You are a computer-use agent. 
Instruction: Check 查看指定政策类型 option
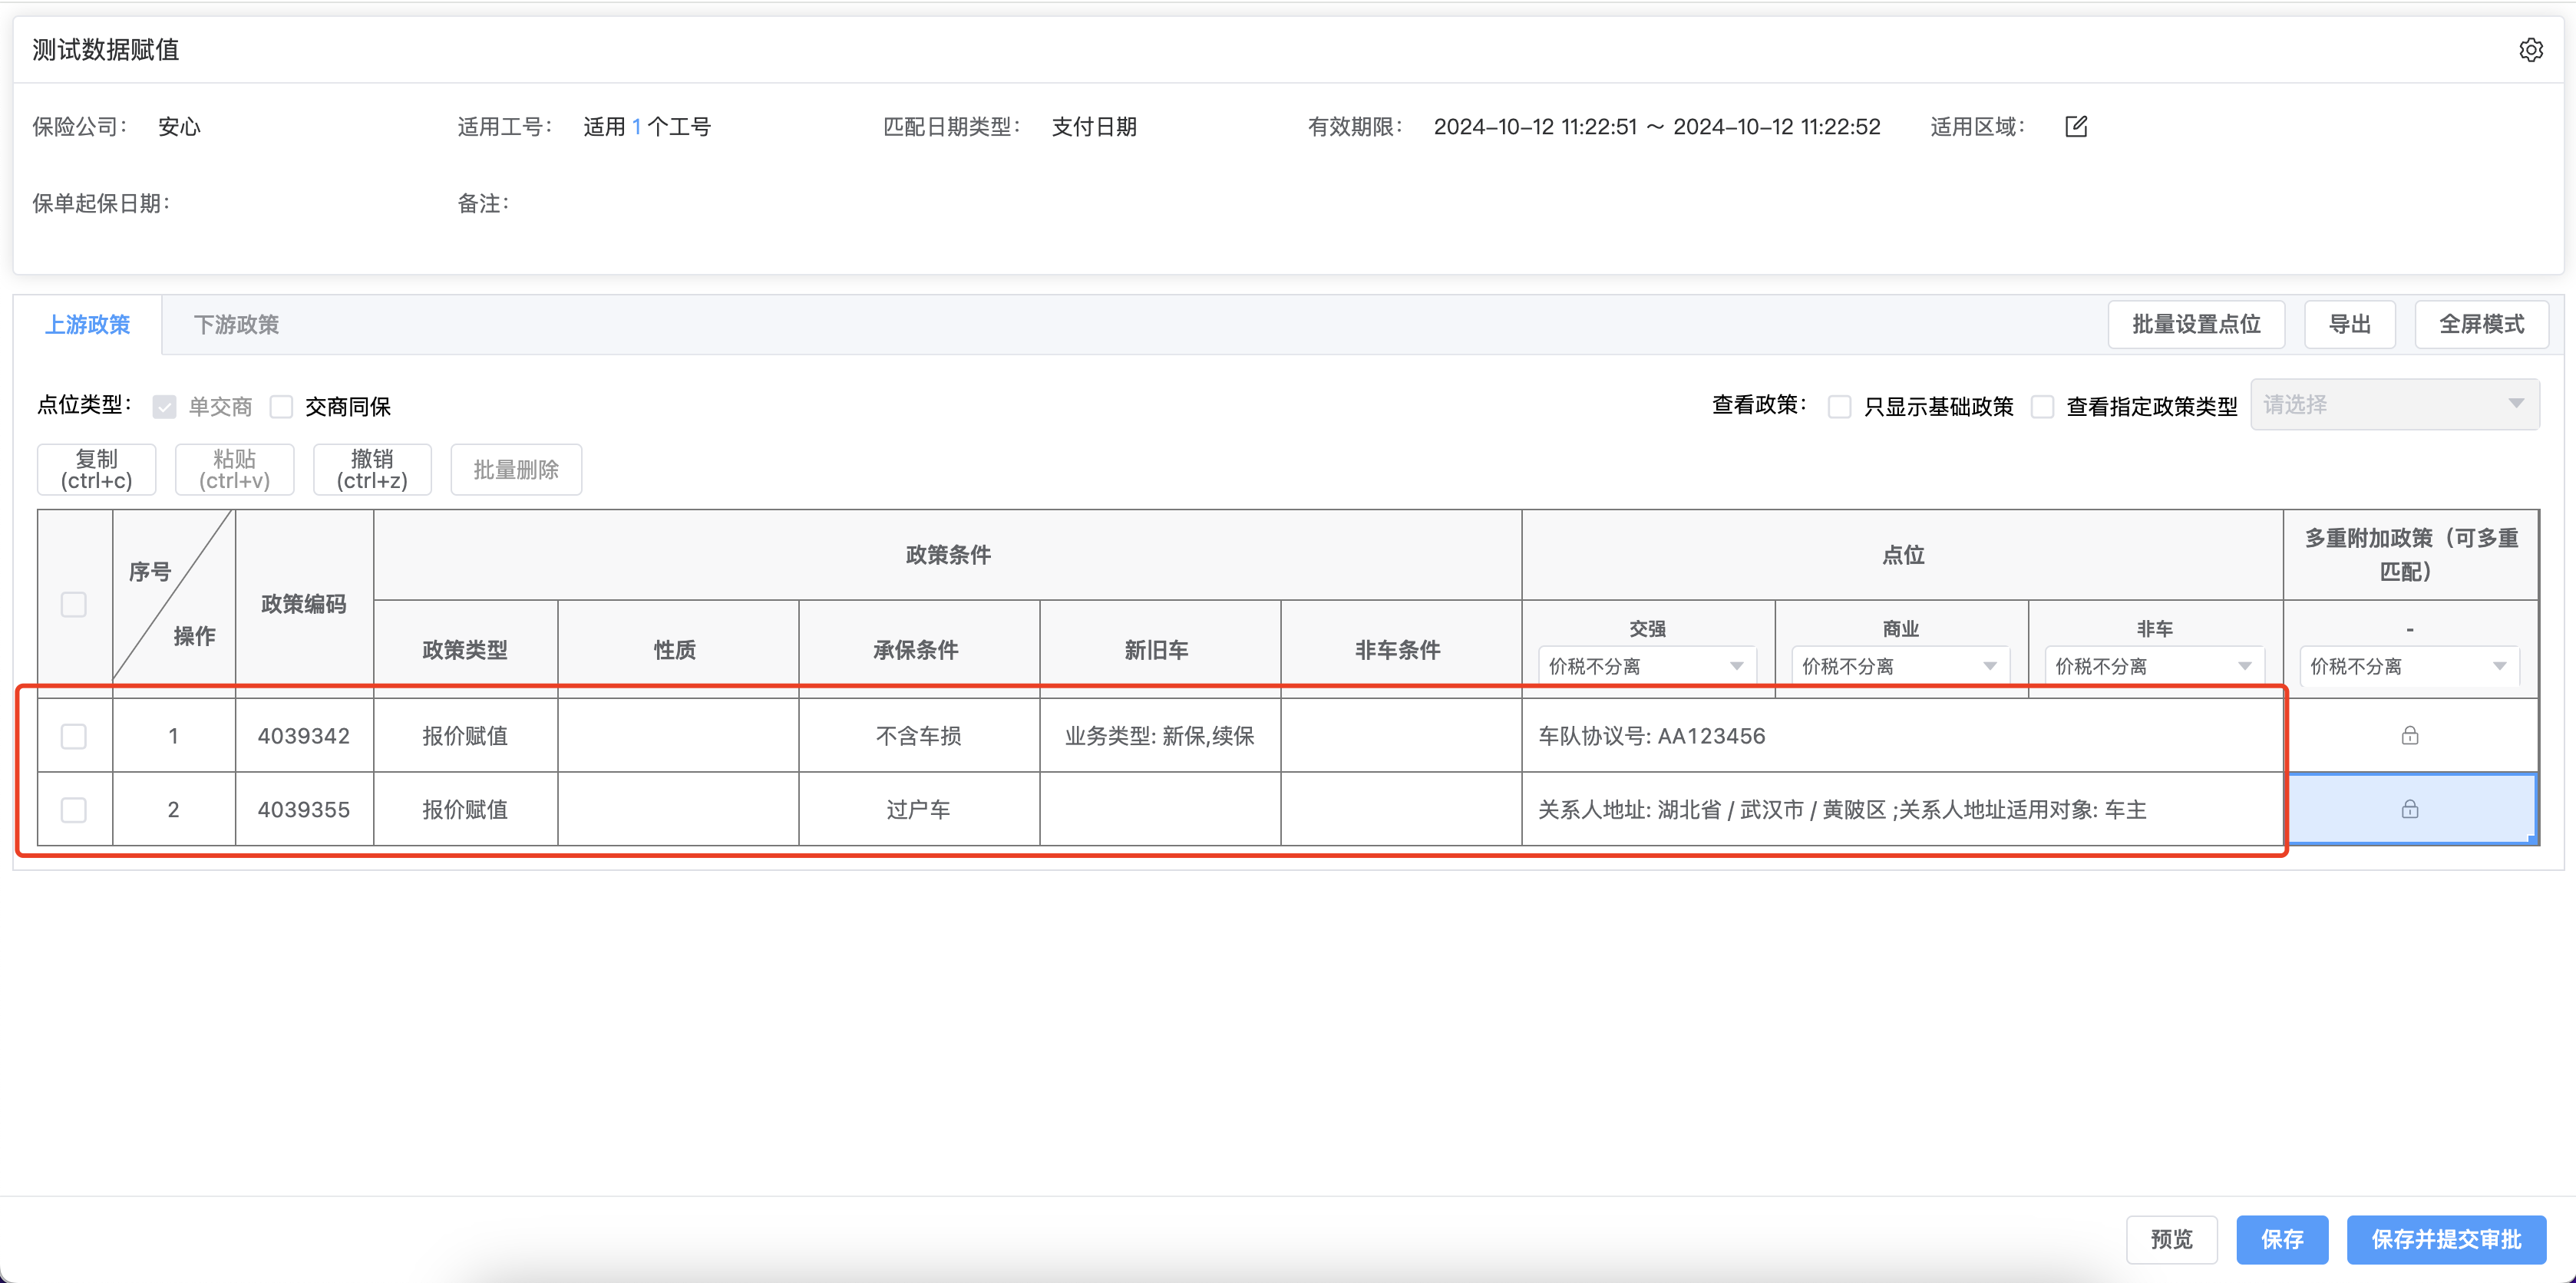pyautogui.click(x=2043, y=406)
